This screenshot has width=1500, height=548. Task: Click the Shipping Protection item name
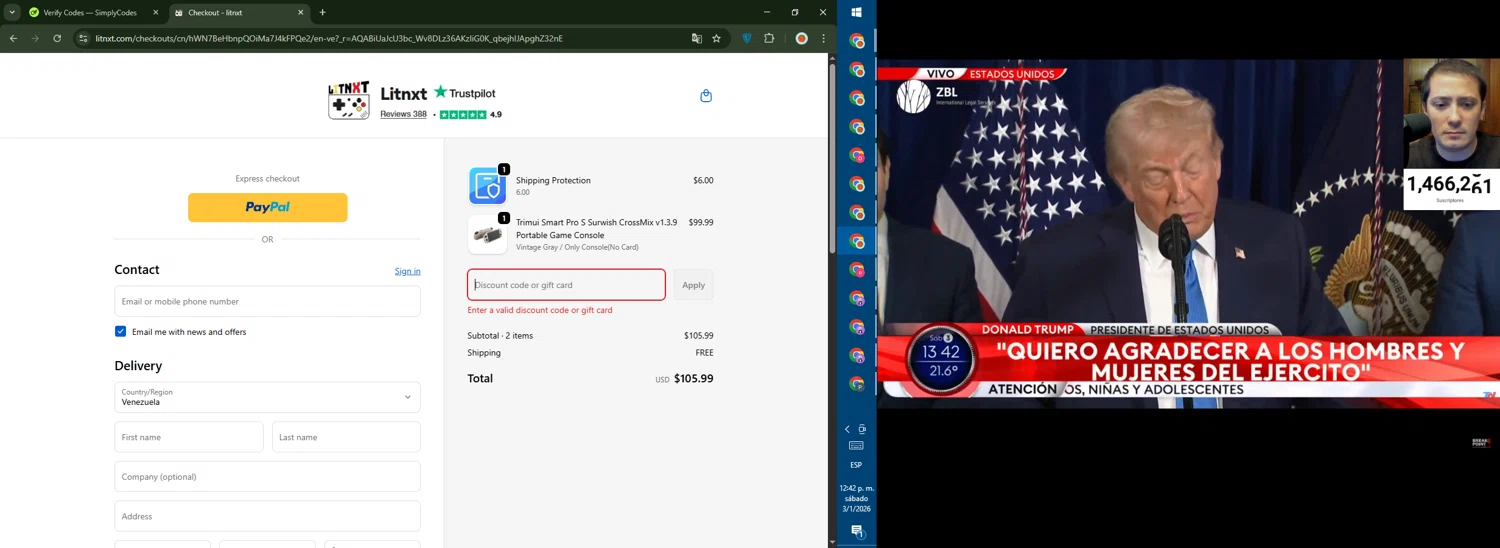point(553,180)
